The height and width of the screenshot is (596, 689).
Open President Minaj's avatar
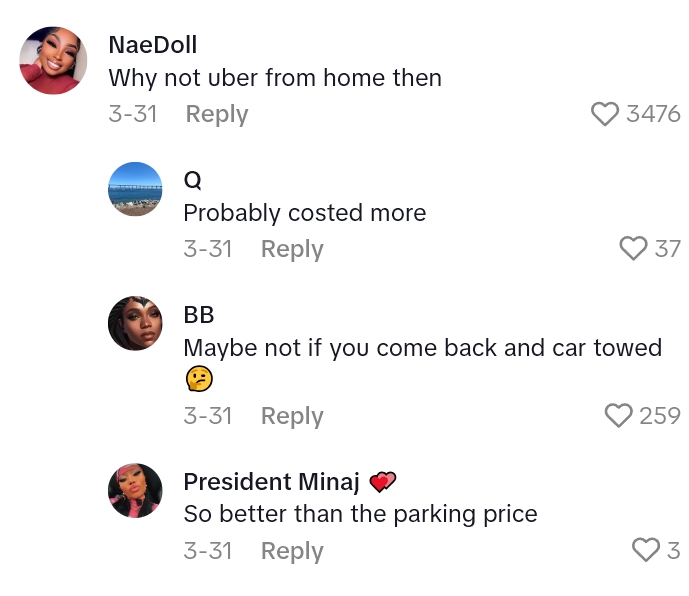click(135, 490)
